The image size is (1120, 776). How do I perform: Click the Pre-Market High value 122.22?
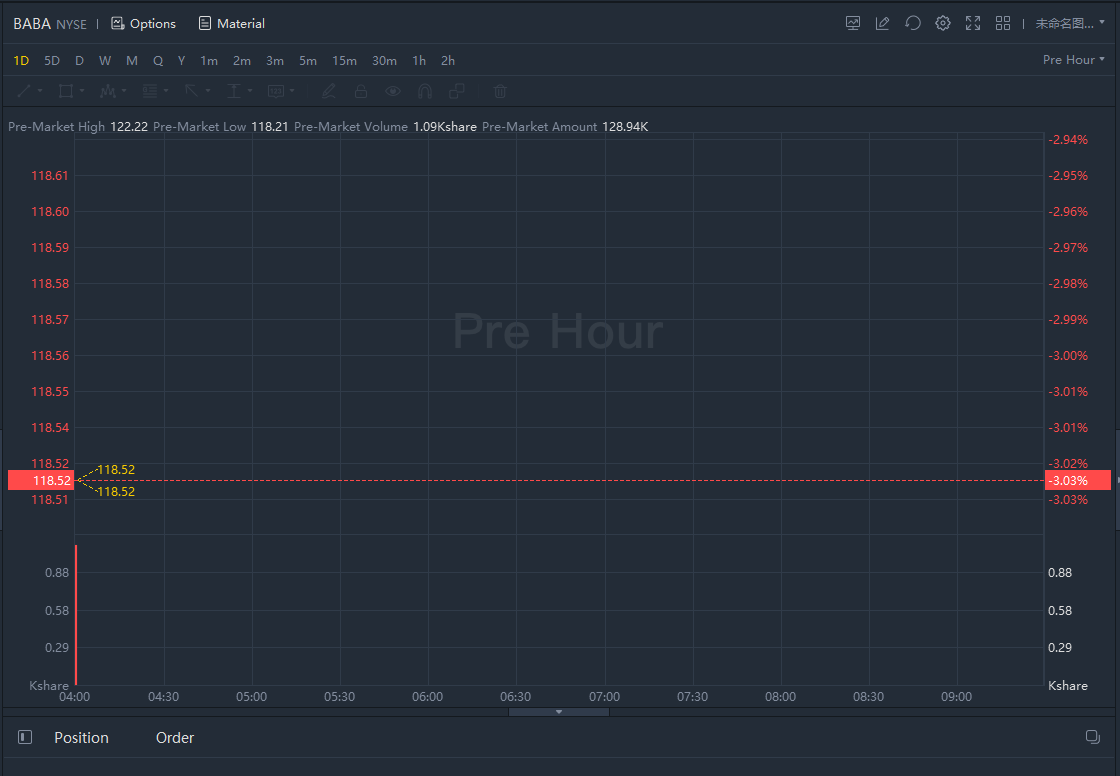tap(129, 126)
